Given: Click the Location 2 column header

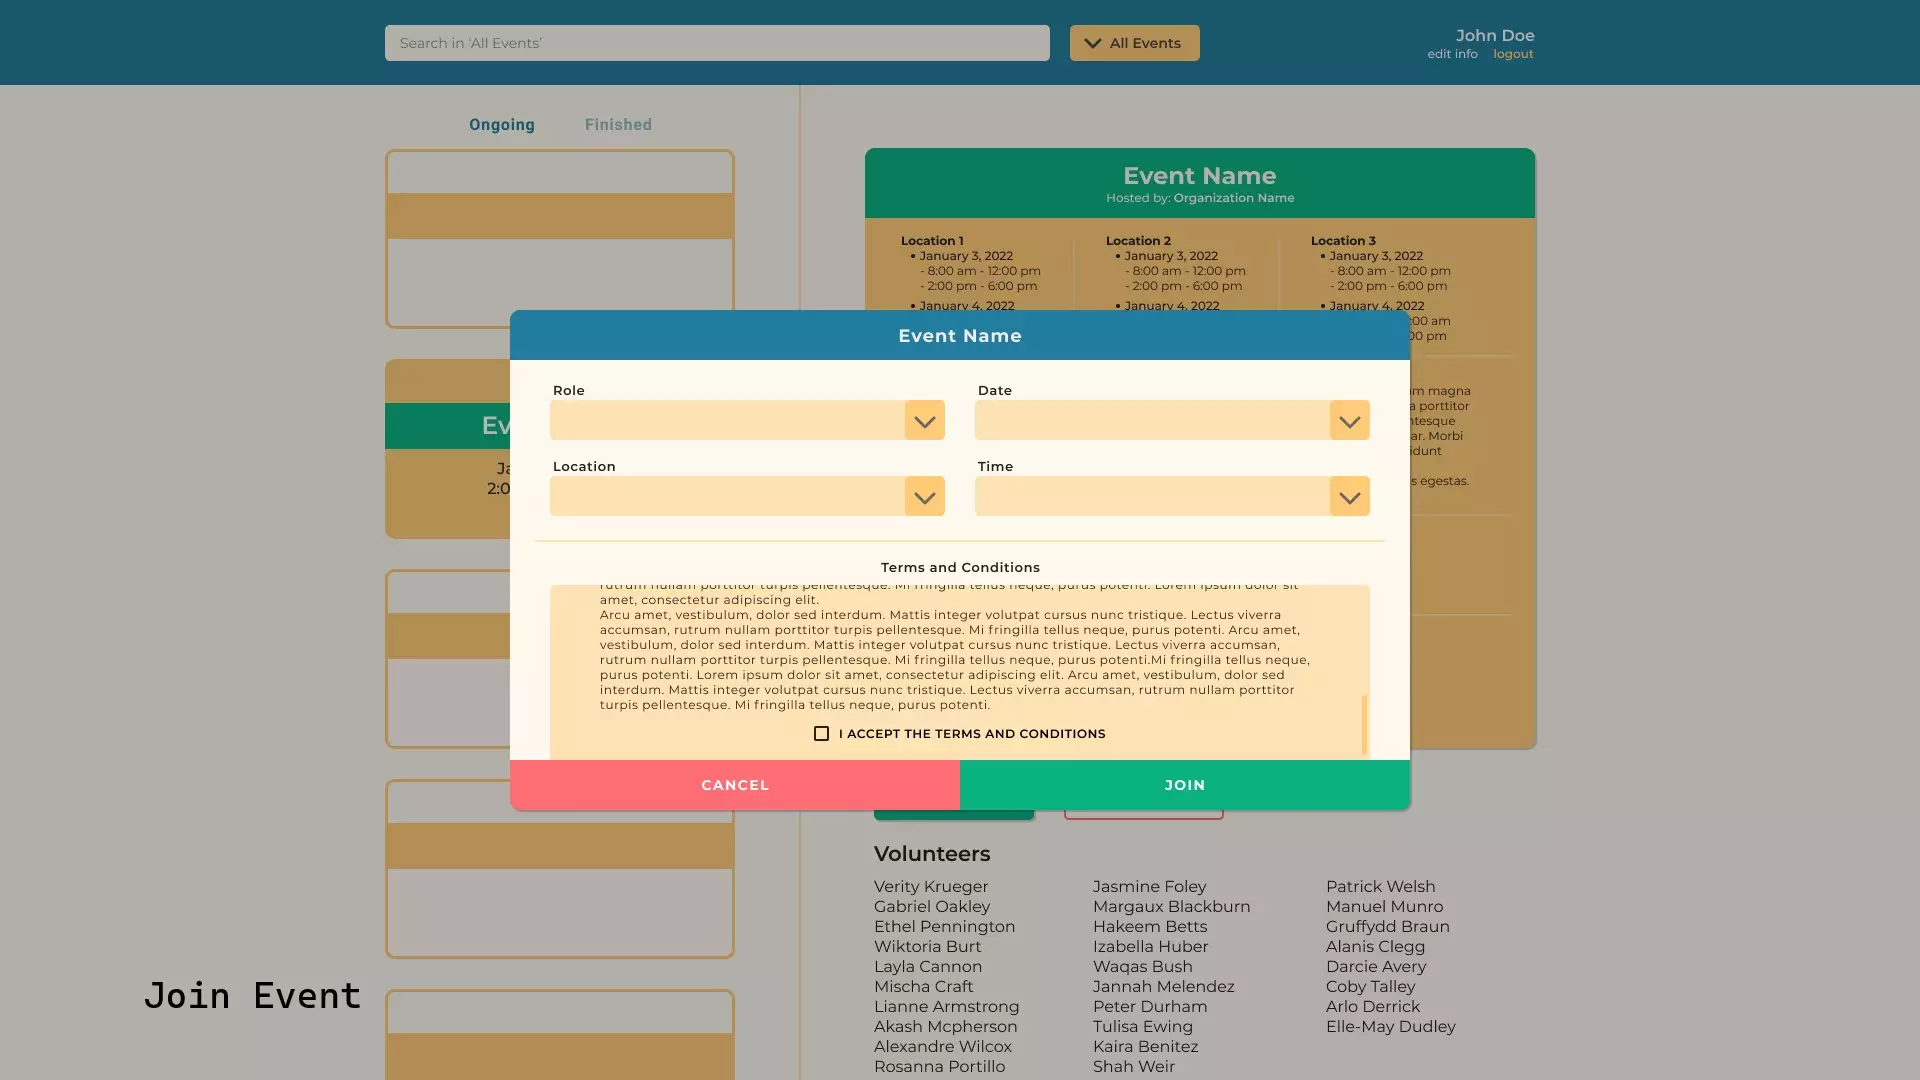Looking at the screenshot, I should pyautogui.click(x=1137, y=240).
